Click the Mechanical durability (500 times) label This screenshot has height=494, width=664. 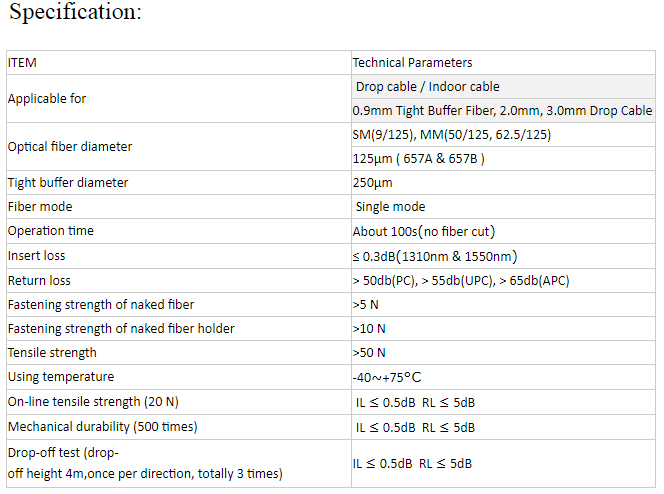coord(102,426)
